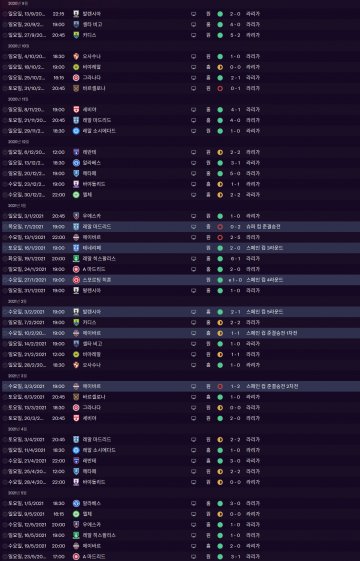Open the 슈퍼 컵 준결승전 competition link
Viewport: 360px width, 561px height.
tap(263, 227)
